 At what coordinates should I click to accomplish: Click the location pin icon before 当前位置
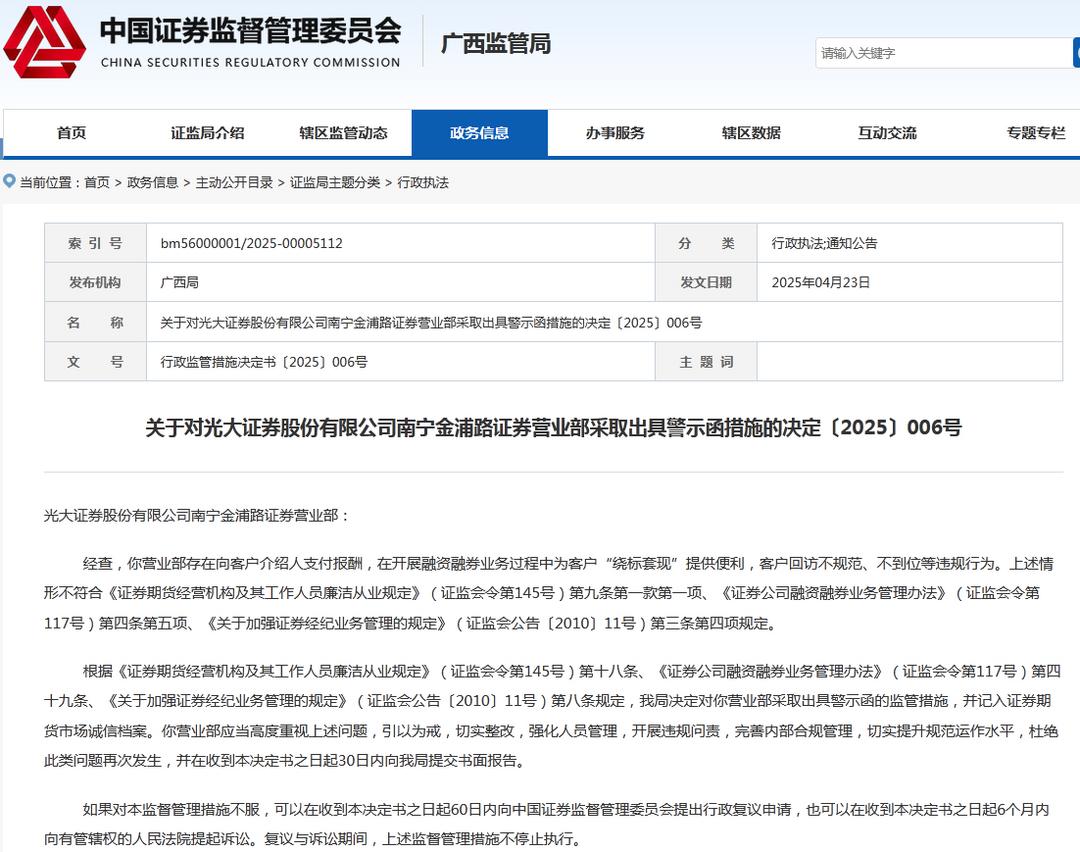[9, 182]
